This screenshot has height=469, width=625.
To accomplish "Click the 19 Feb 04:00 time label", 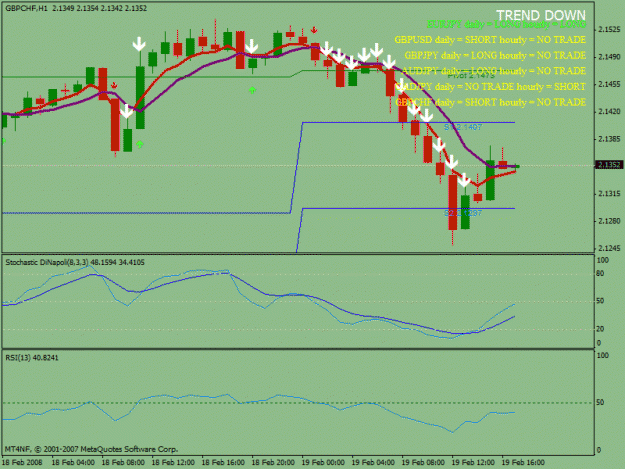I will (x=373, y=463).
